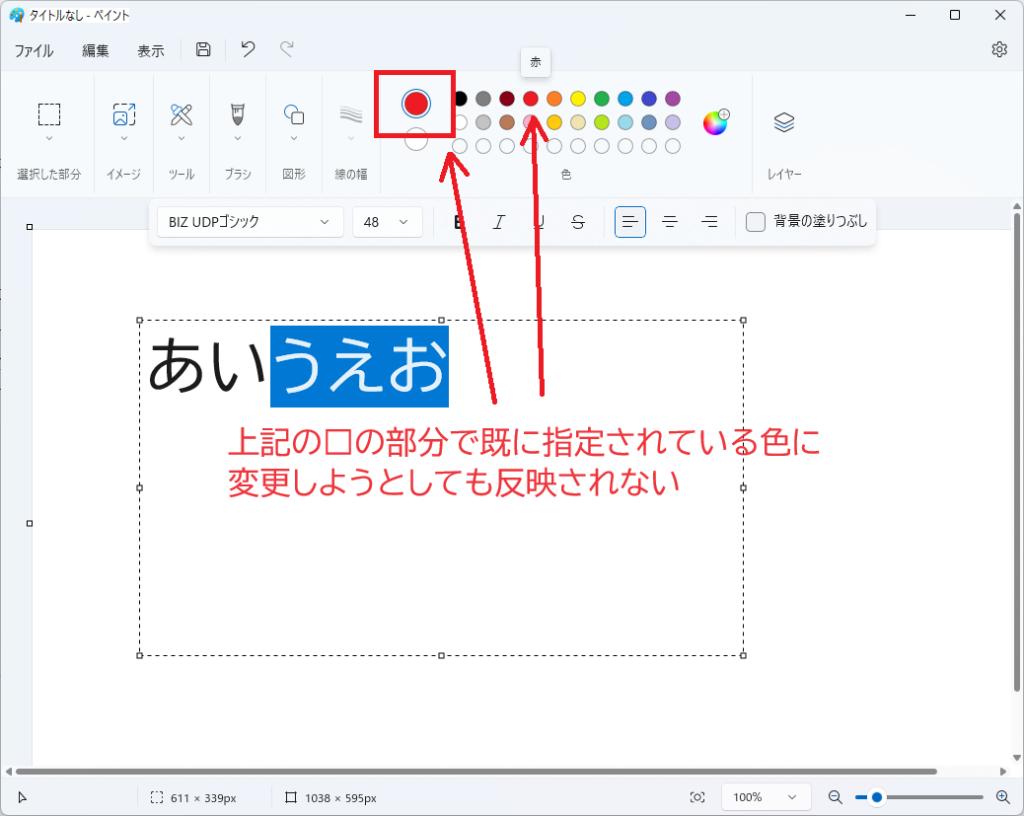Click the Redo arrow icon
1024x816 pixels.
coord(287,50)
